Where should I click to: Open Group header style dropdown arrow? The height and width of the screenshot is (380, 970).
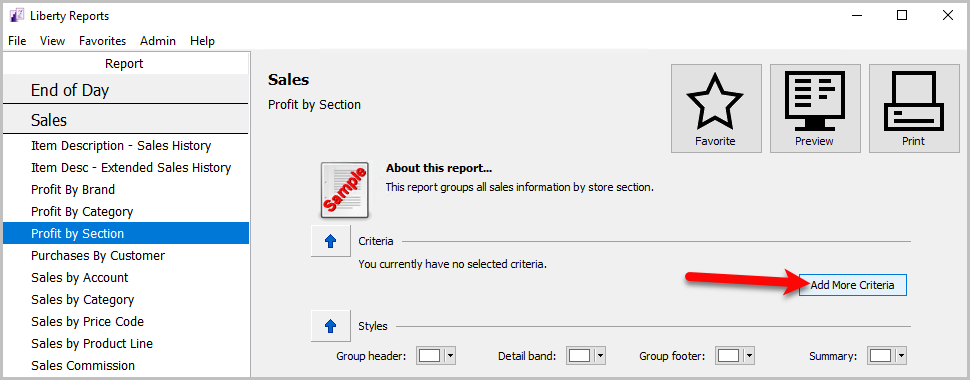click(x=450, y=356)
